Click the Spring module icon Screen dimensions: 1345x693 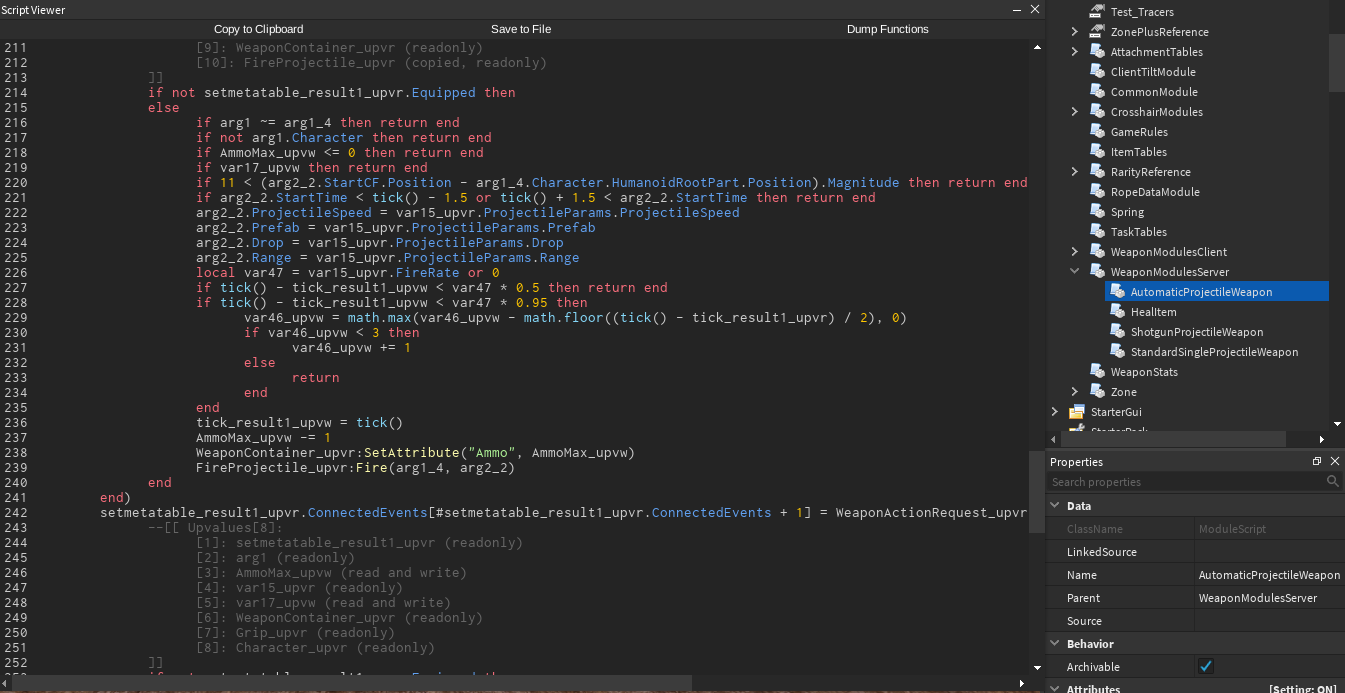(1096, 212)
